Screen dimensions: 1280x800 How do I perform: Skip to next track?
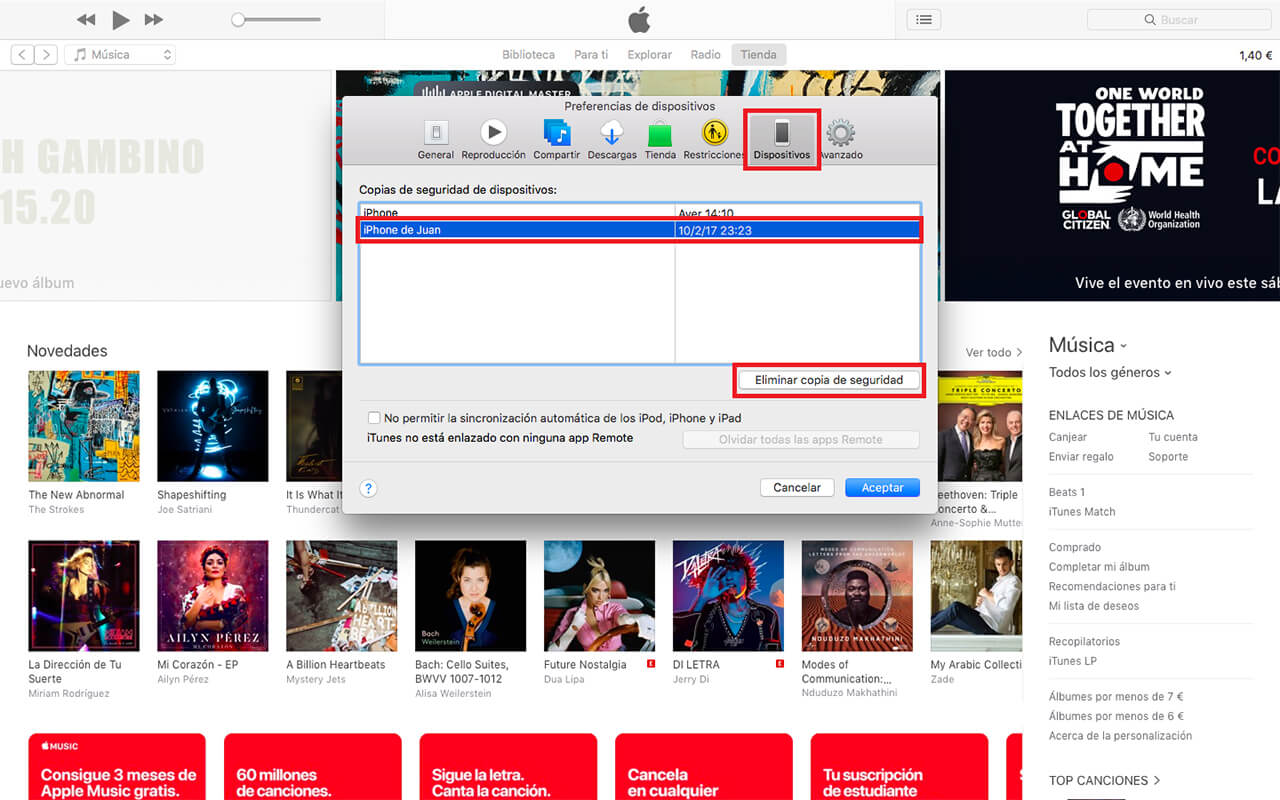point(153,20)
